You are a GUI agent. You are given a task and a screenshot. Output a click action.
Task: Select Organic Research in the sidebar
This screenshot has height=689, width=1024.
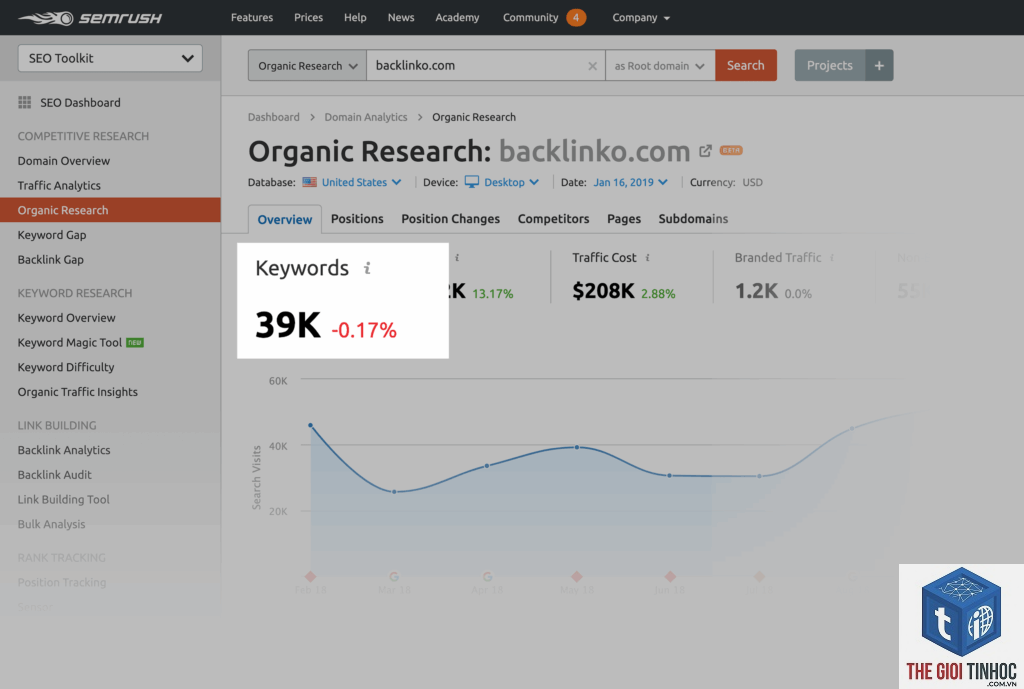(110, 210)
